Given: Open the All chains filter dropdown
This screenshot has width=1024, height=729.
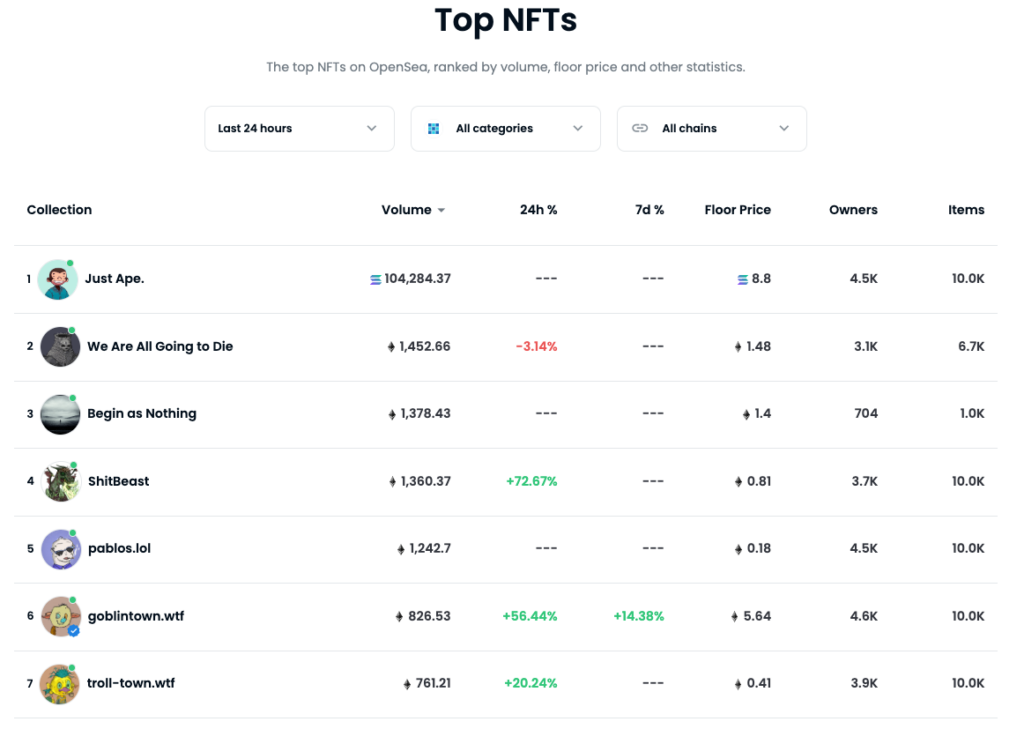Looking at the screenshot, I should pos(712,129).
